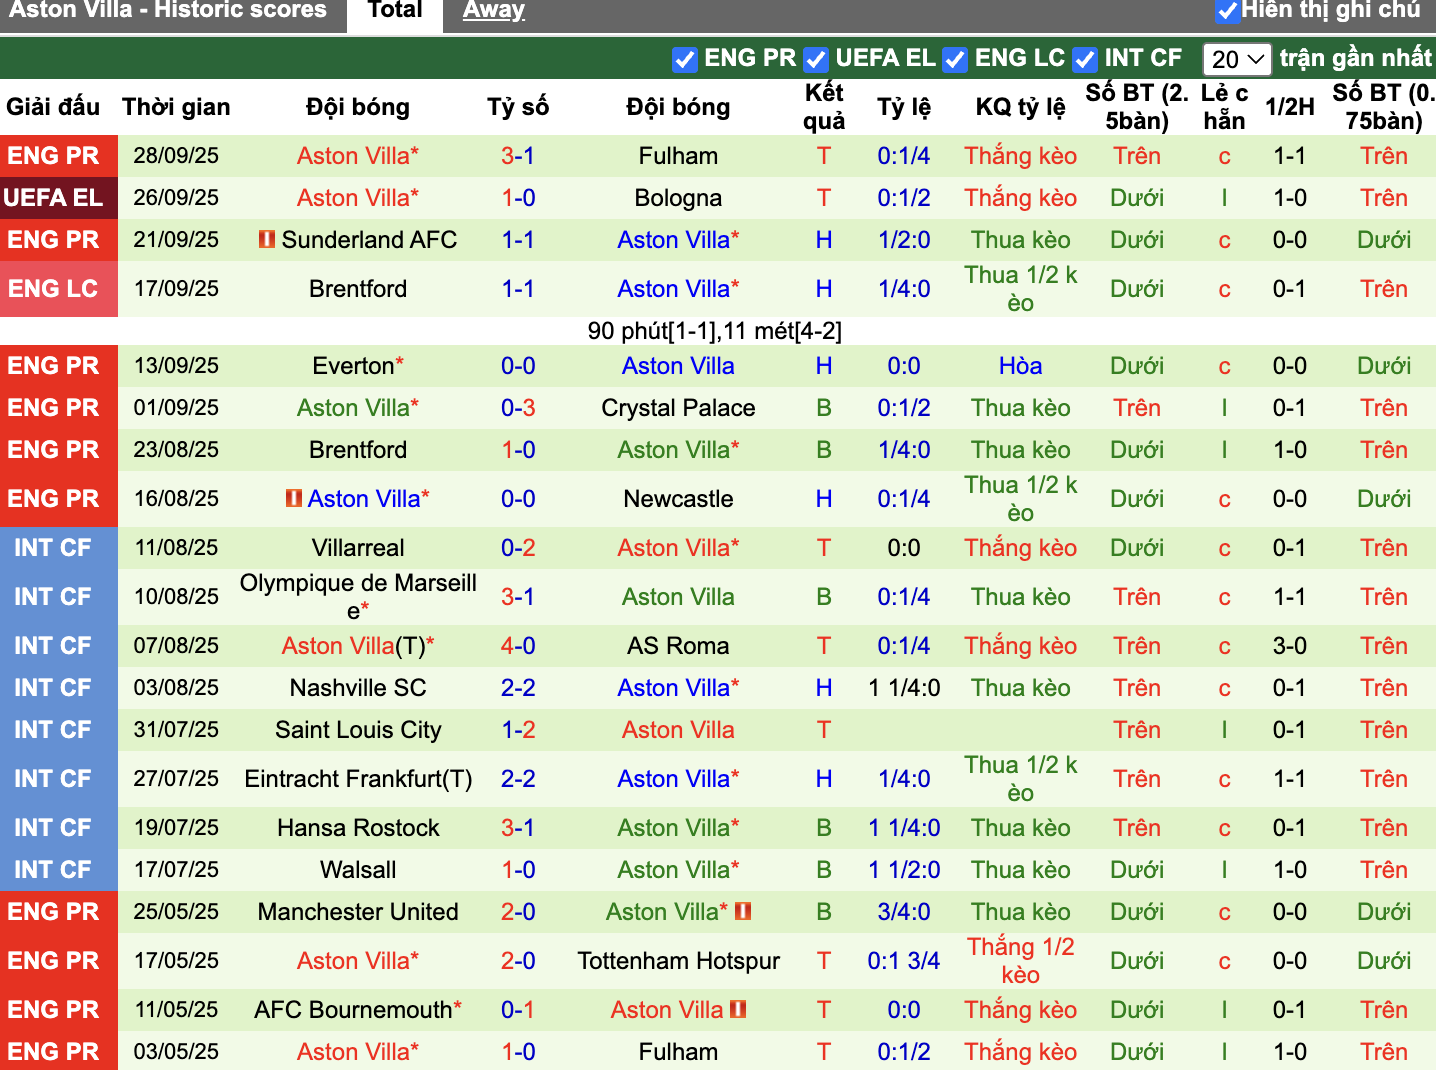Click the Kết quả column header
The height and width of the screenshot is (1070, 1436).
(x=824, y=107)
